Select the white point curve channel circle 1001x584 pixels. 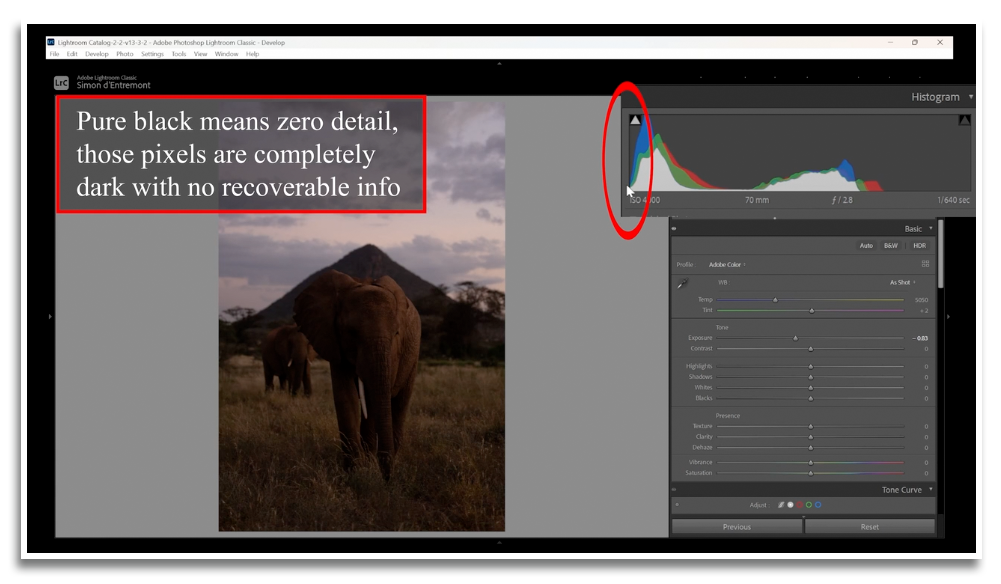[x=790, y=505]
